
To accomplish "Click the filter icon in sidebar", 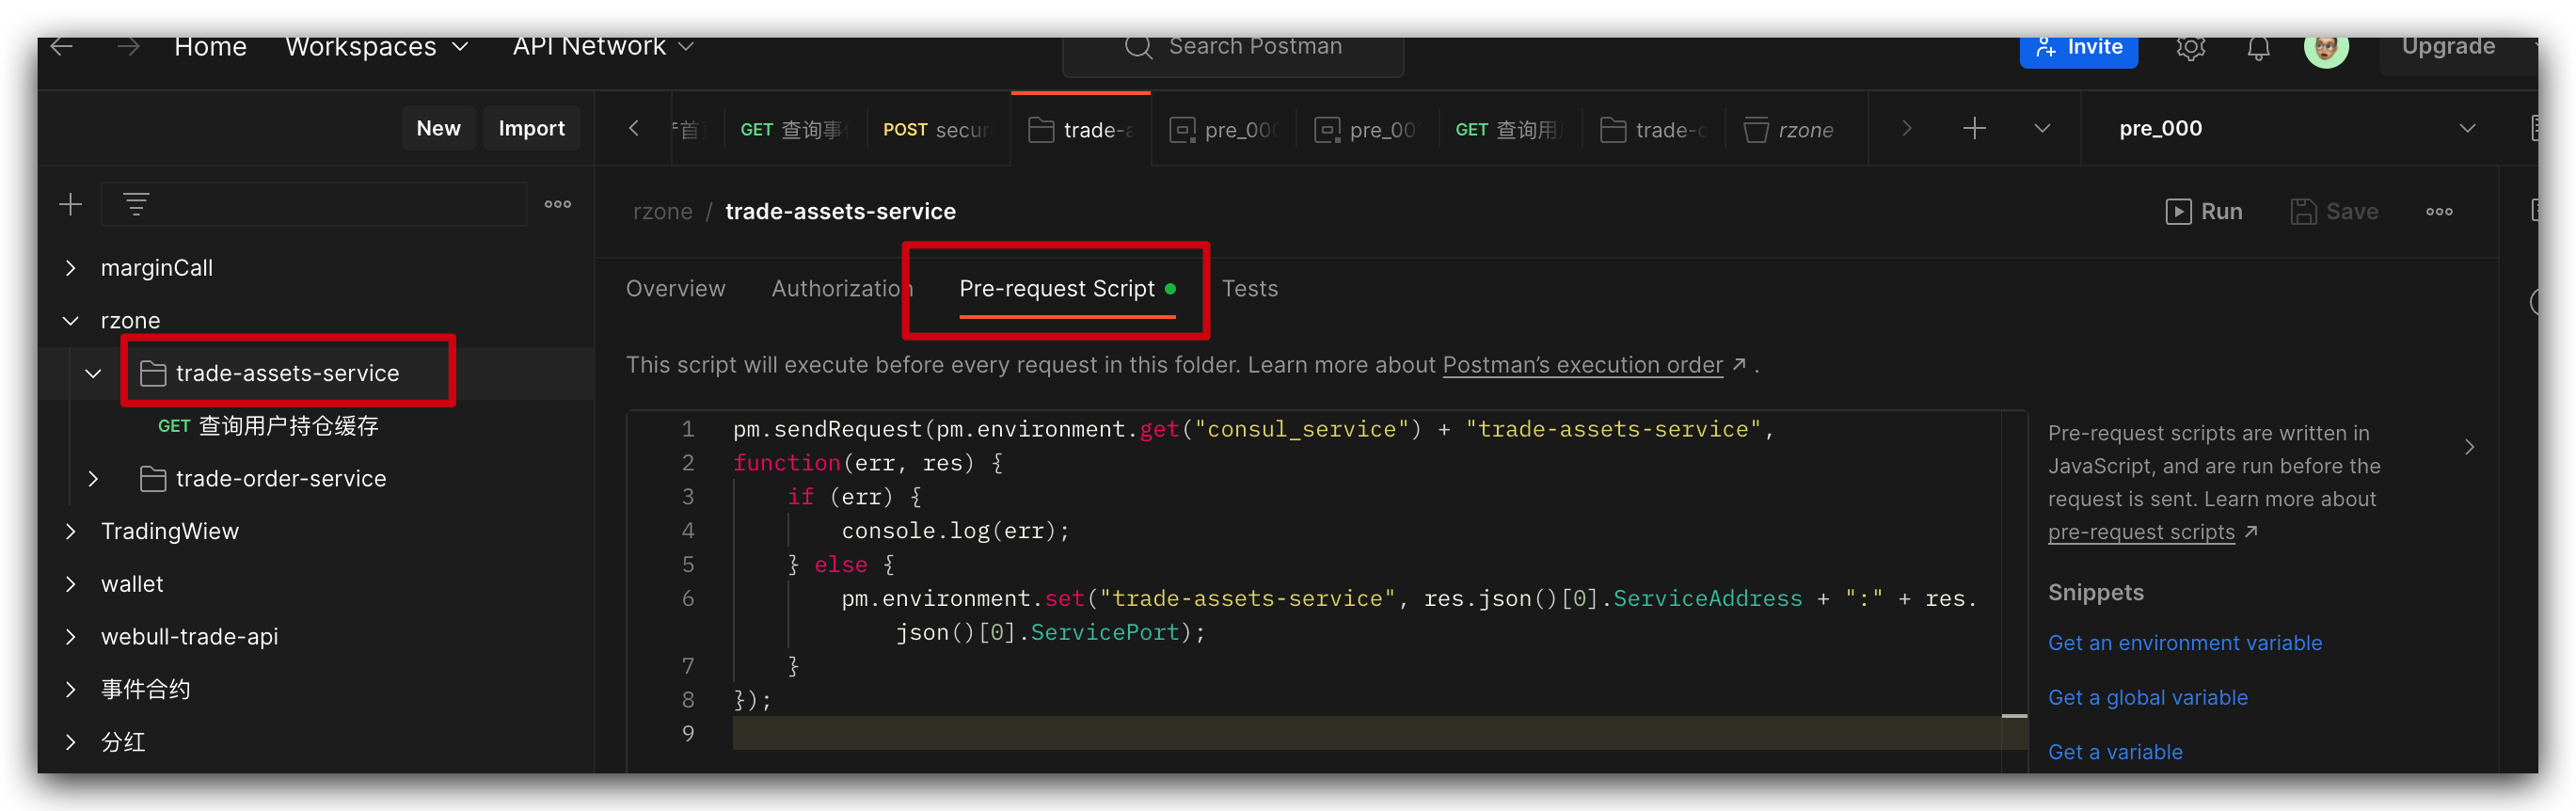I will point(136,205).
